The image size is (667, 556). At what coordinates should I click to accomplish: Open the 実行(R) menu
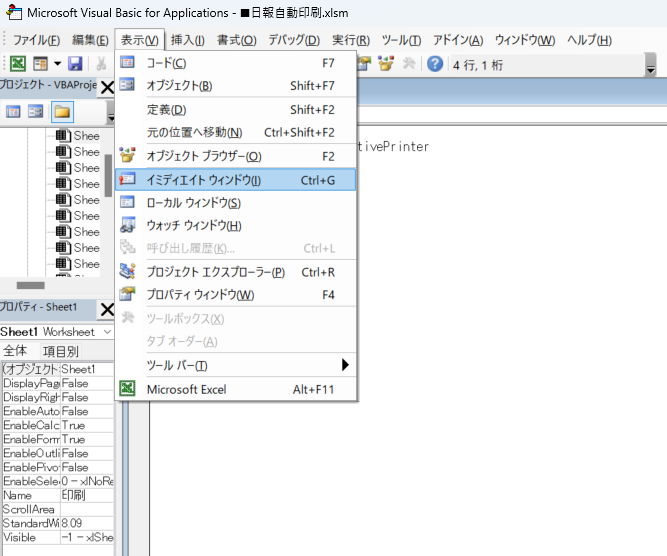[351, 40]
